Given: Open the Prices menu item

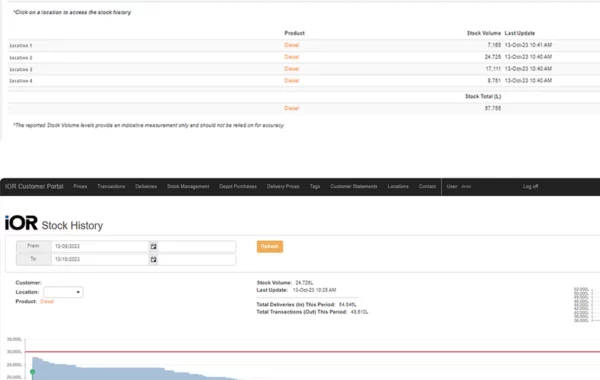Looking at the screenshot, I should click(80, 186).
